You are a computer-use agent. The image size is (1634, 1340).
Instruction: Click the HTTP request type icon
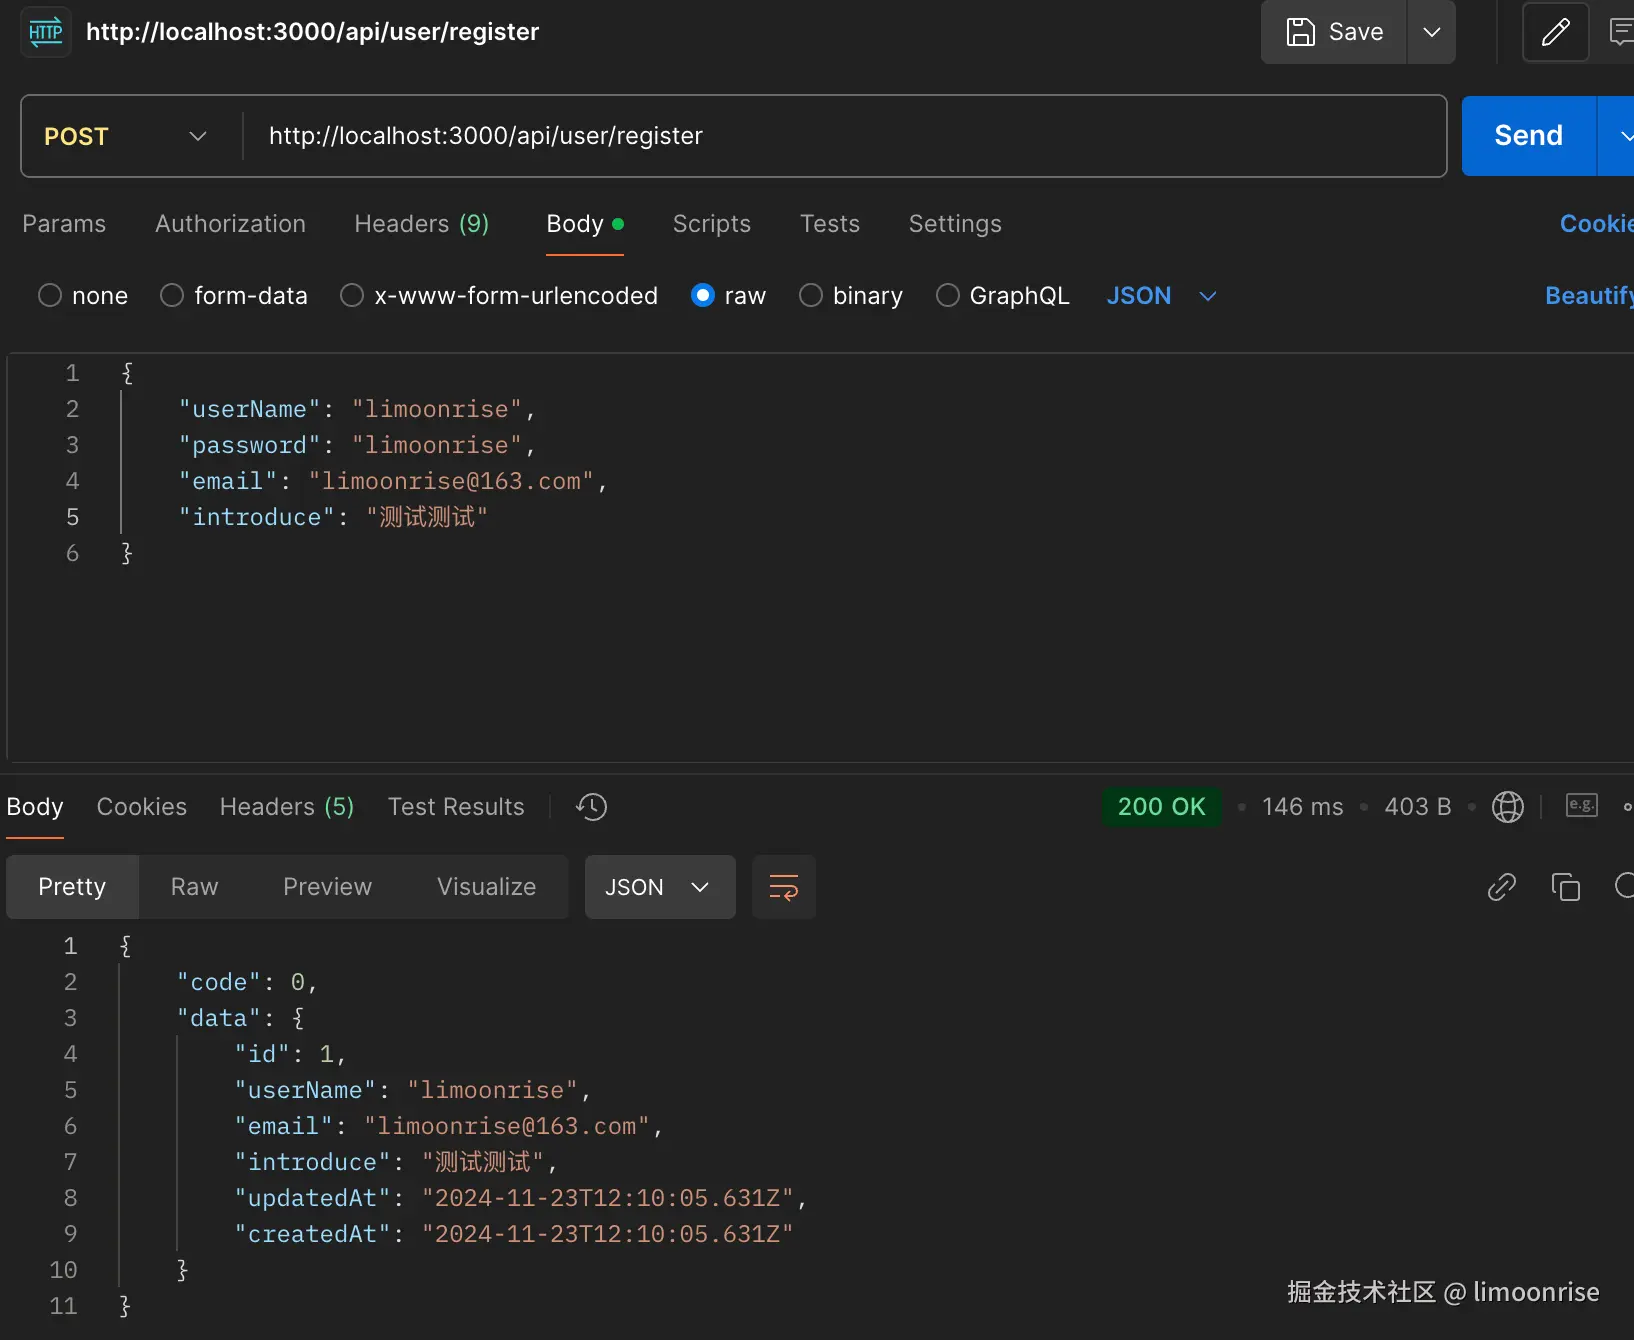coord(46,32)
